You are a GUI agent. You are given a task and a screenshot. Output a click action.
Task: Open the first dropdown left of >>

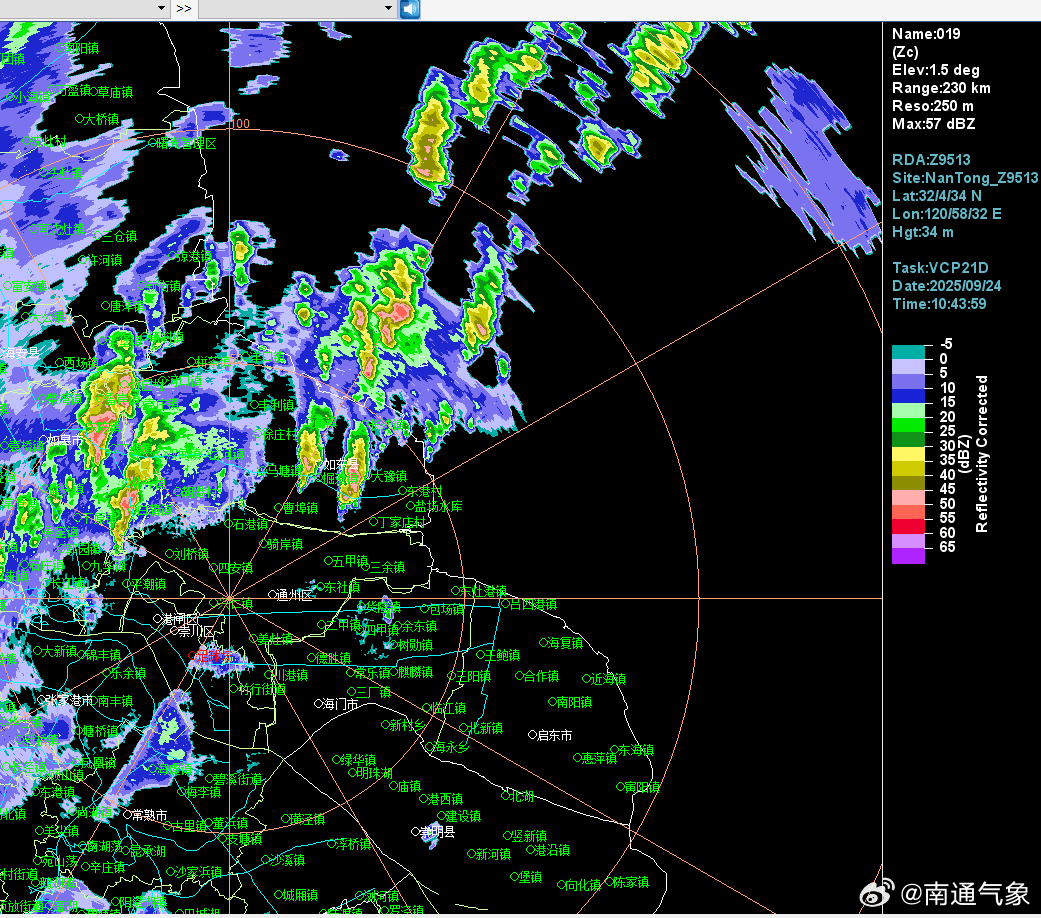point(84,9)
